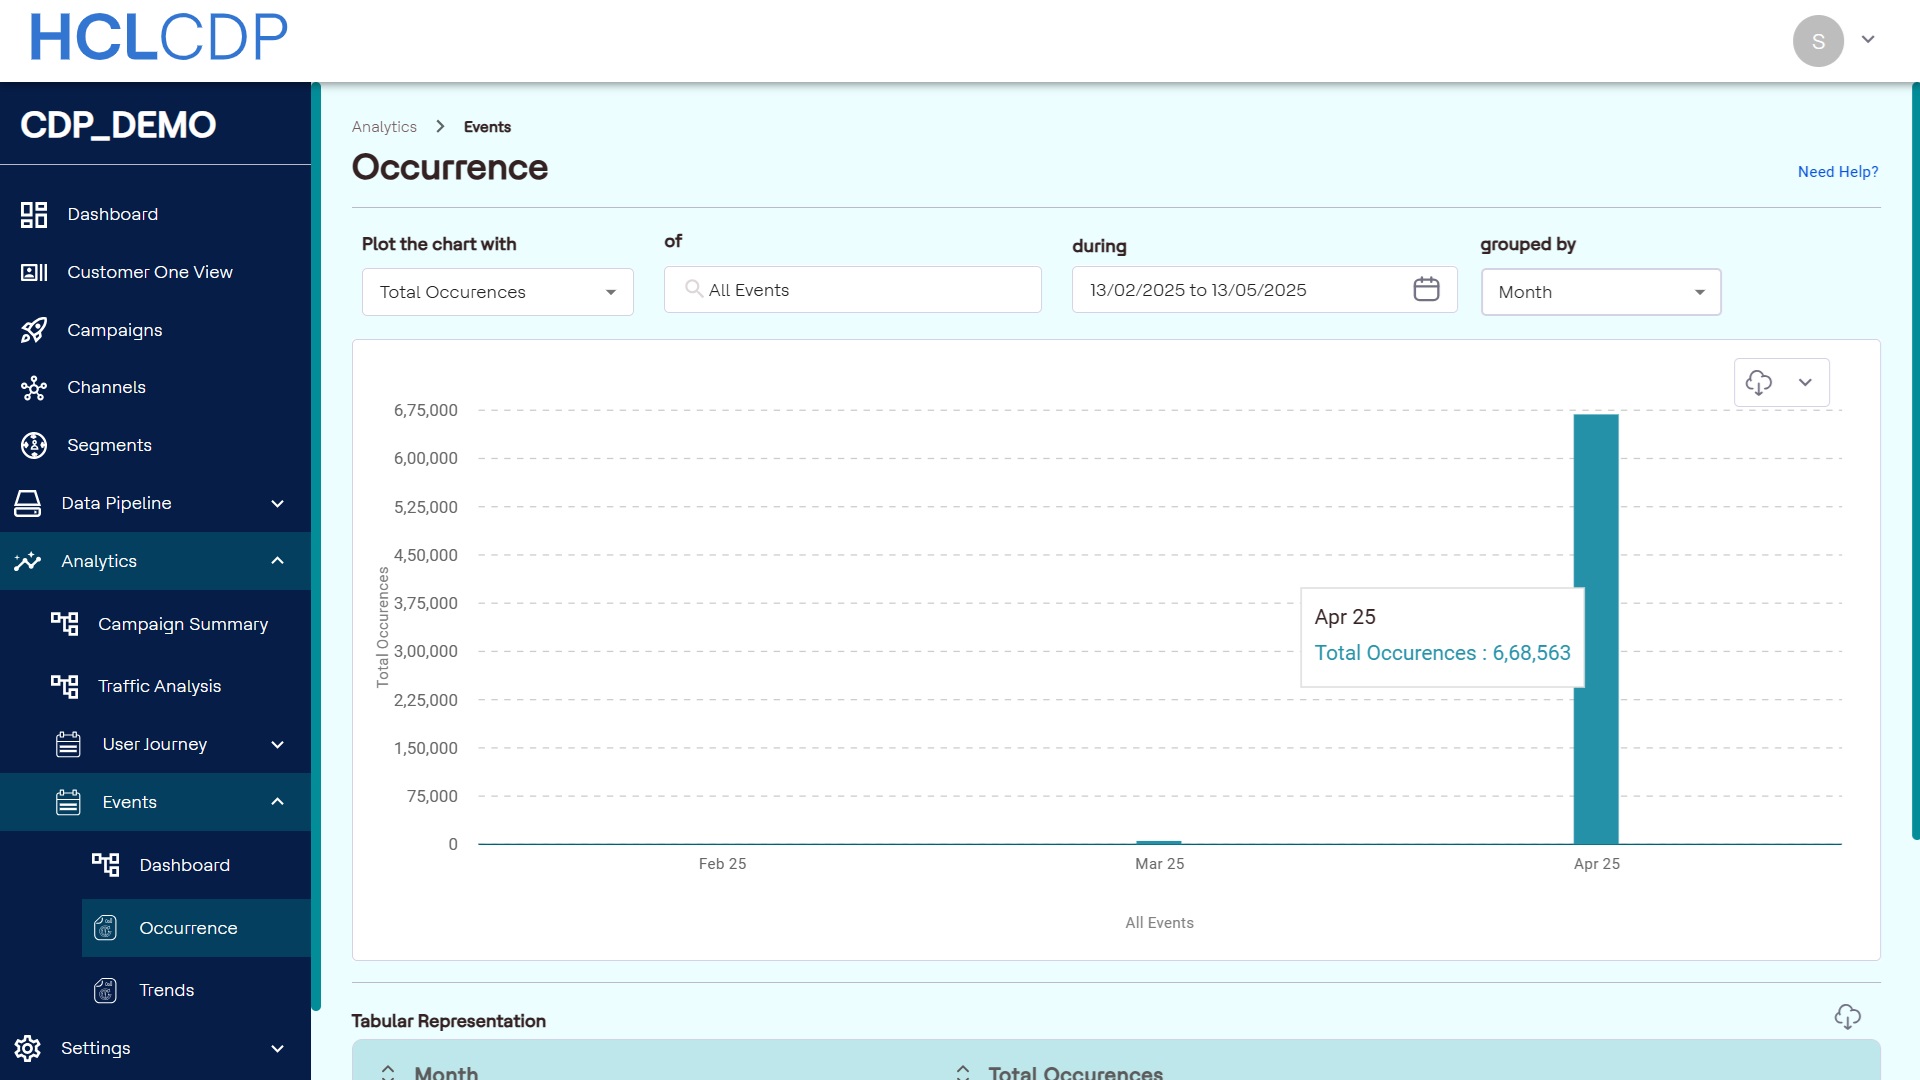Viewport: 1920px width, 1080px height.
Task: Download the tabular representation via cloud icon
Action: [x=1847, y=1017]
